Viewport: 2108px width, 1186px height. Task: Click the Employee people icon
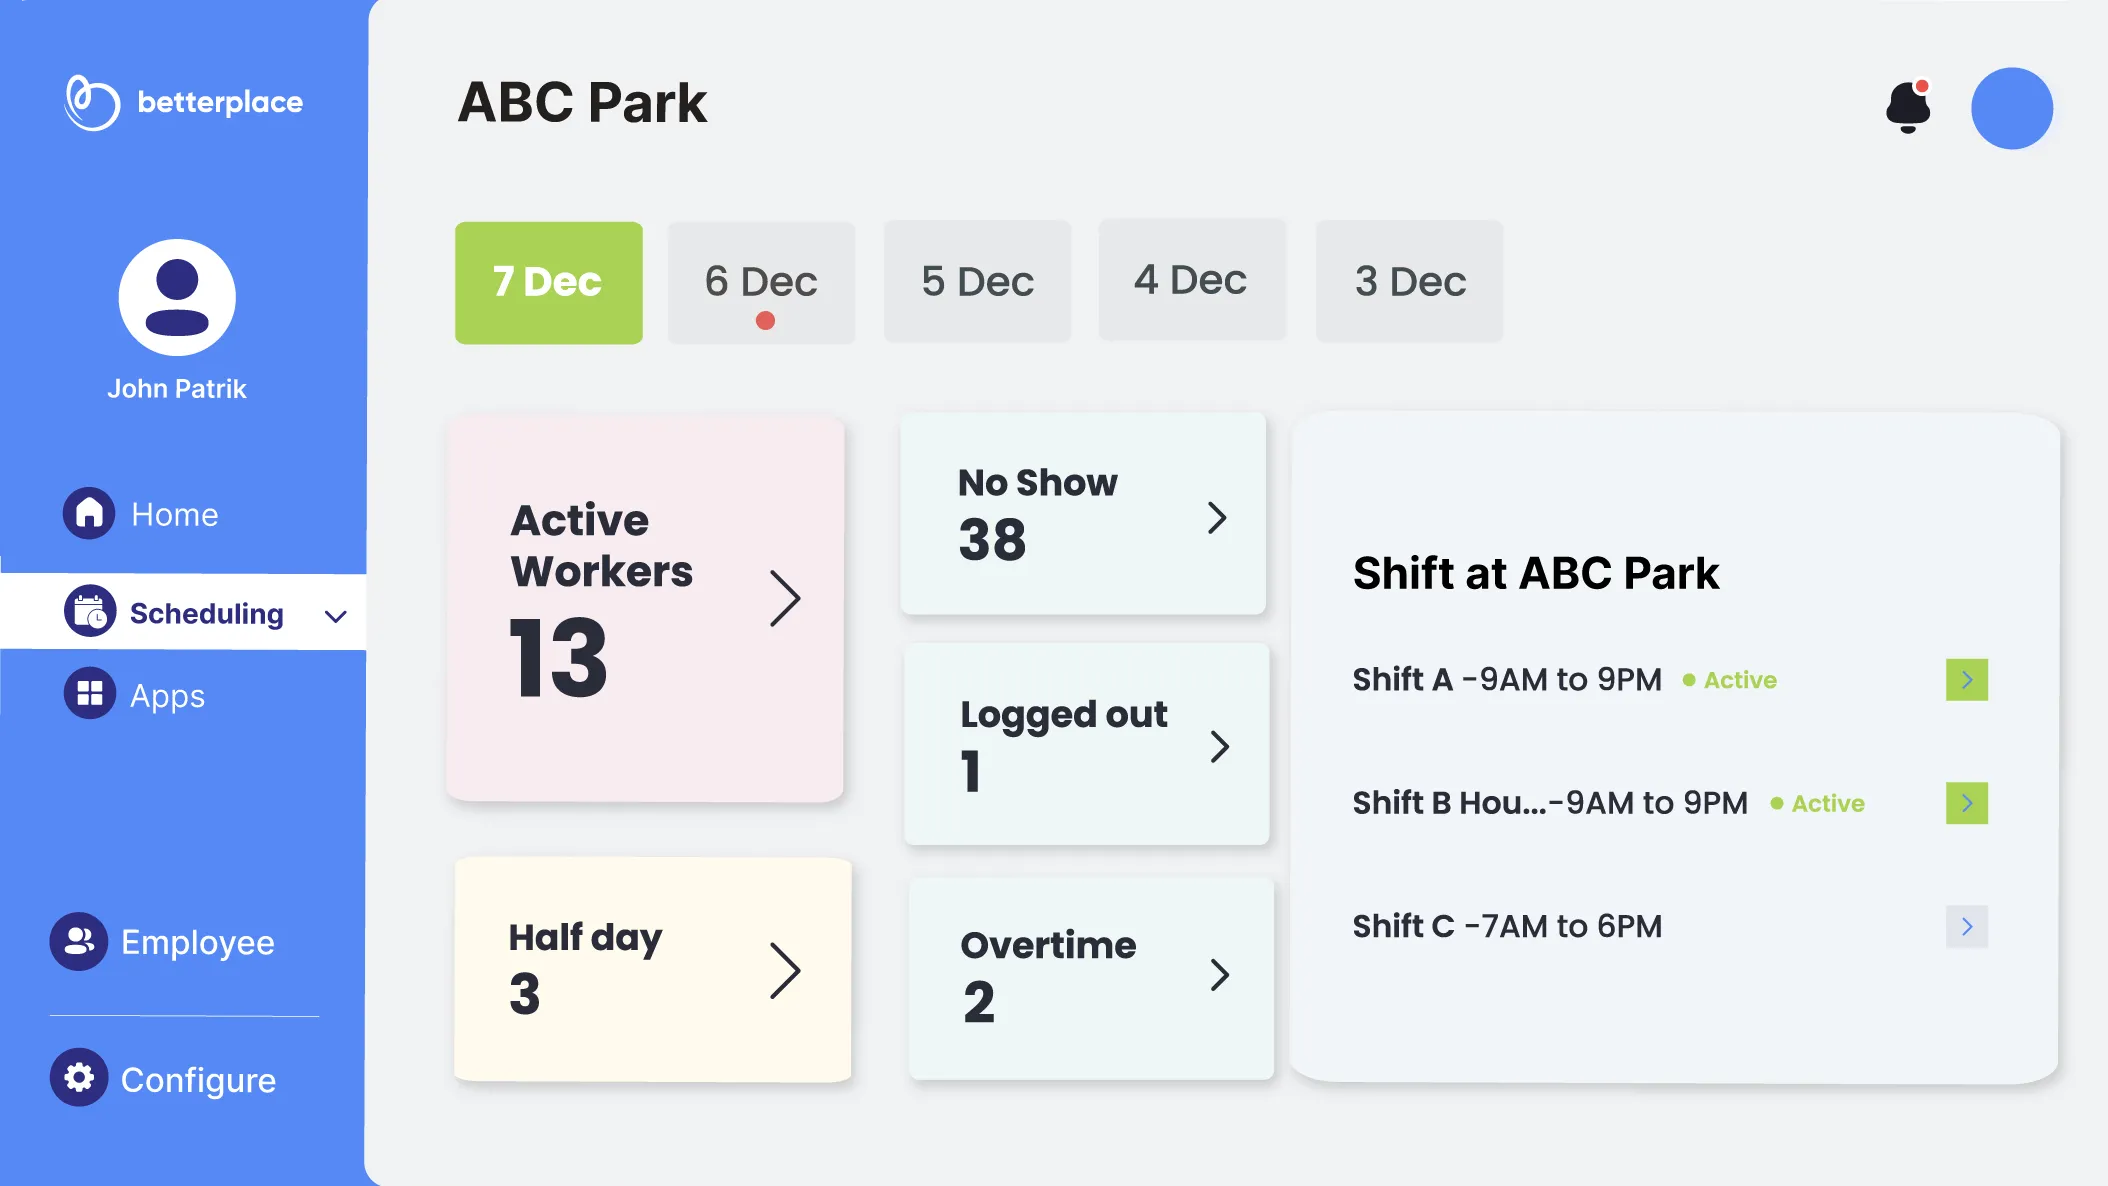(78, 941)
